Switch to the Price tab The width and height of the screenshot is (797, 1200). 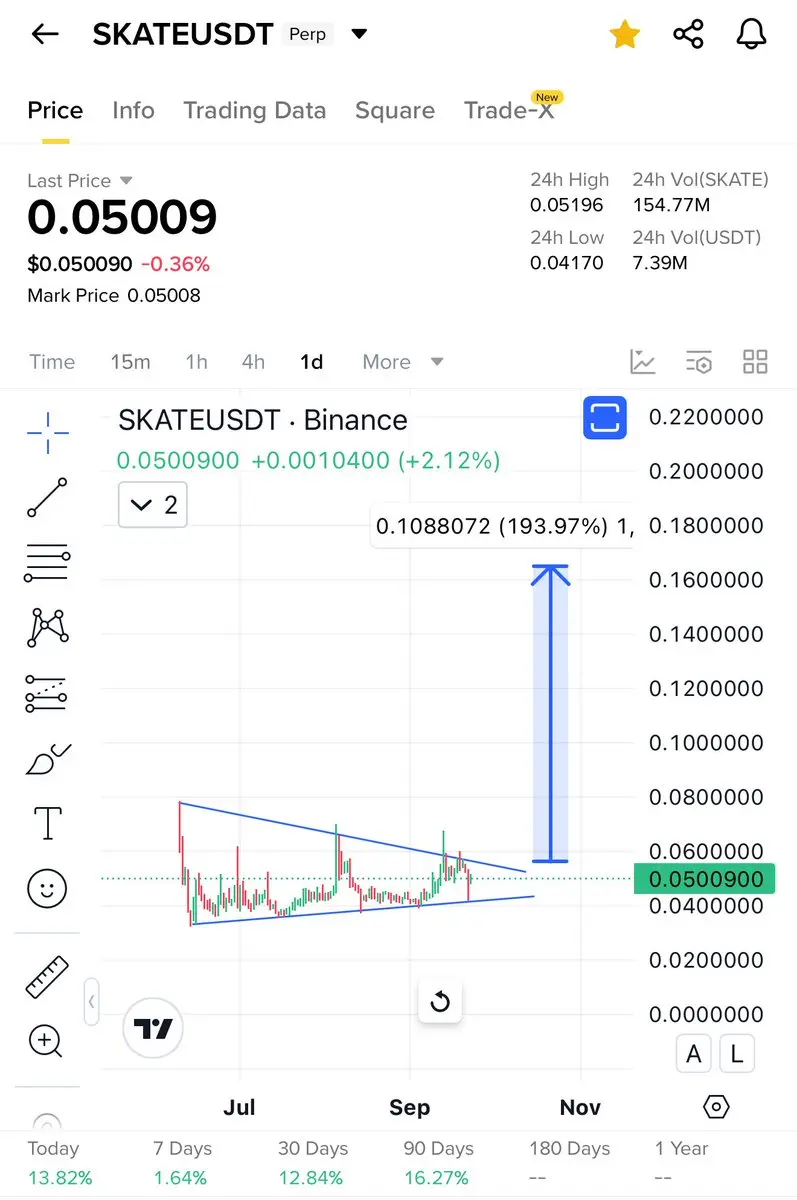(x=55, y=110)
